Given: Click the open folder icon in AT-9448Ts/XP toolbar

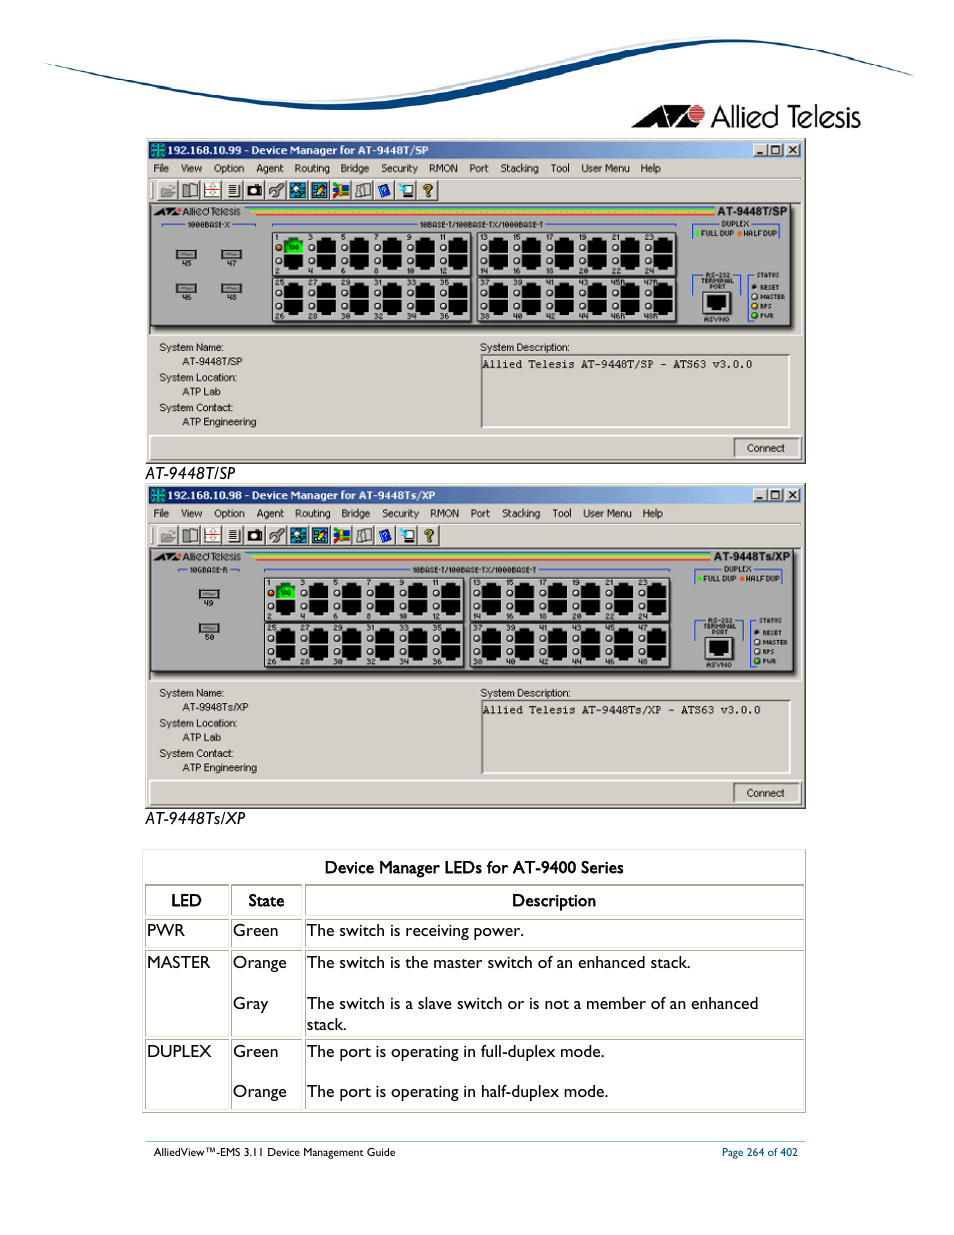Looking at the screenshot, I should click(168, 535).
